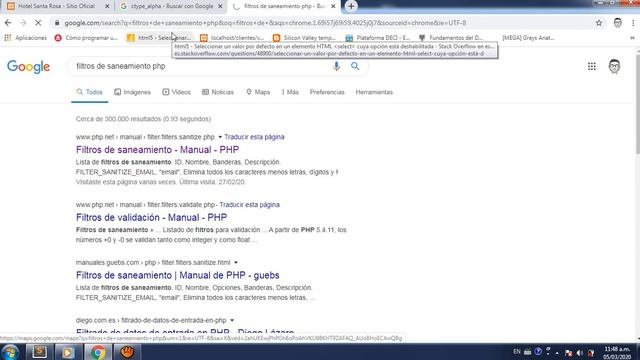
Task: Go back to previous page
Action: [8, 23]
